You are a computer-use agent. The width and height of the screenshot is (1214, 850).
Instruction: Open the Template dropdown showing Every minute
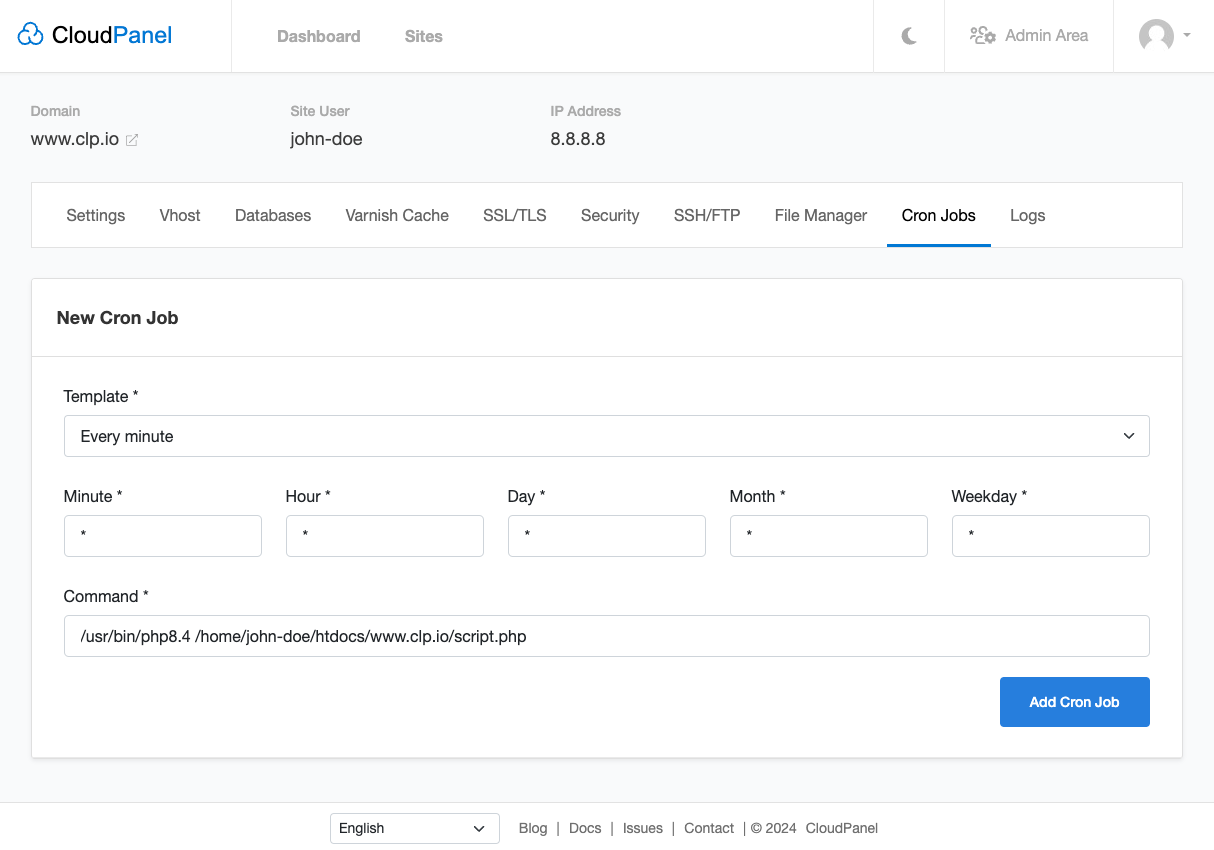606,436
